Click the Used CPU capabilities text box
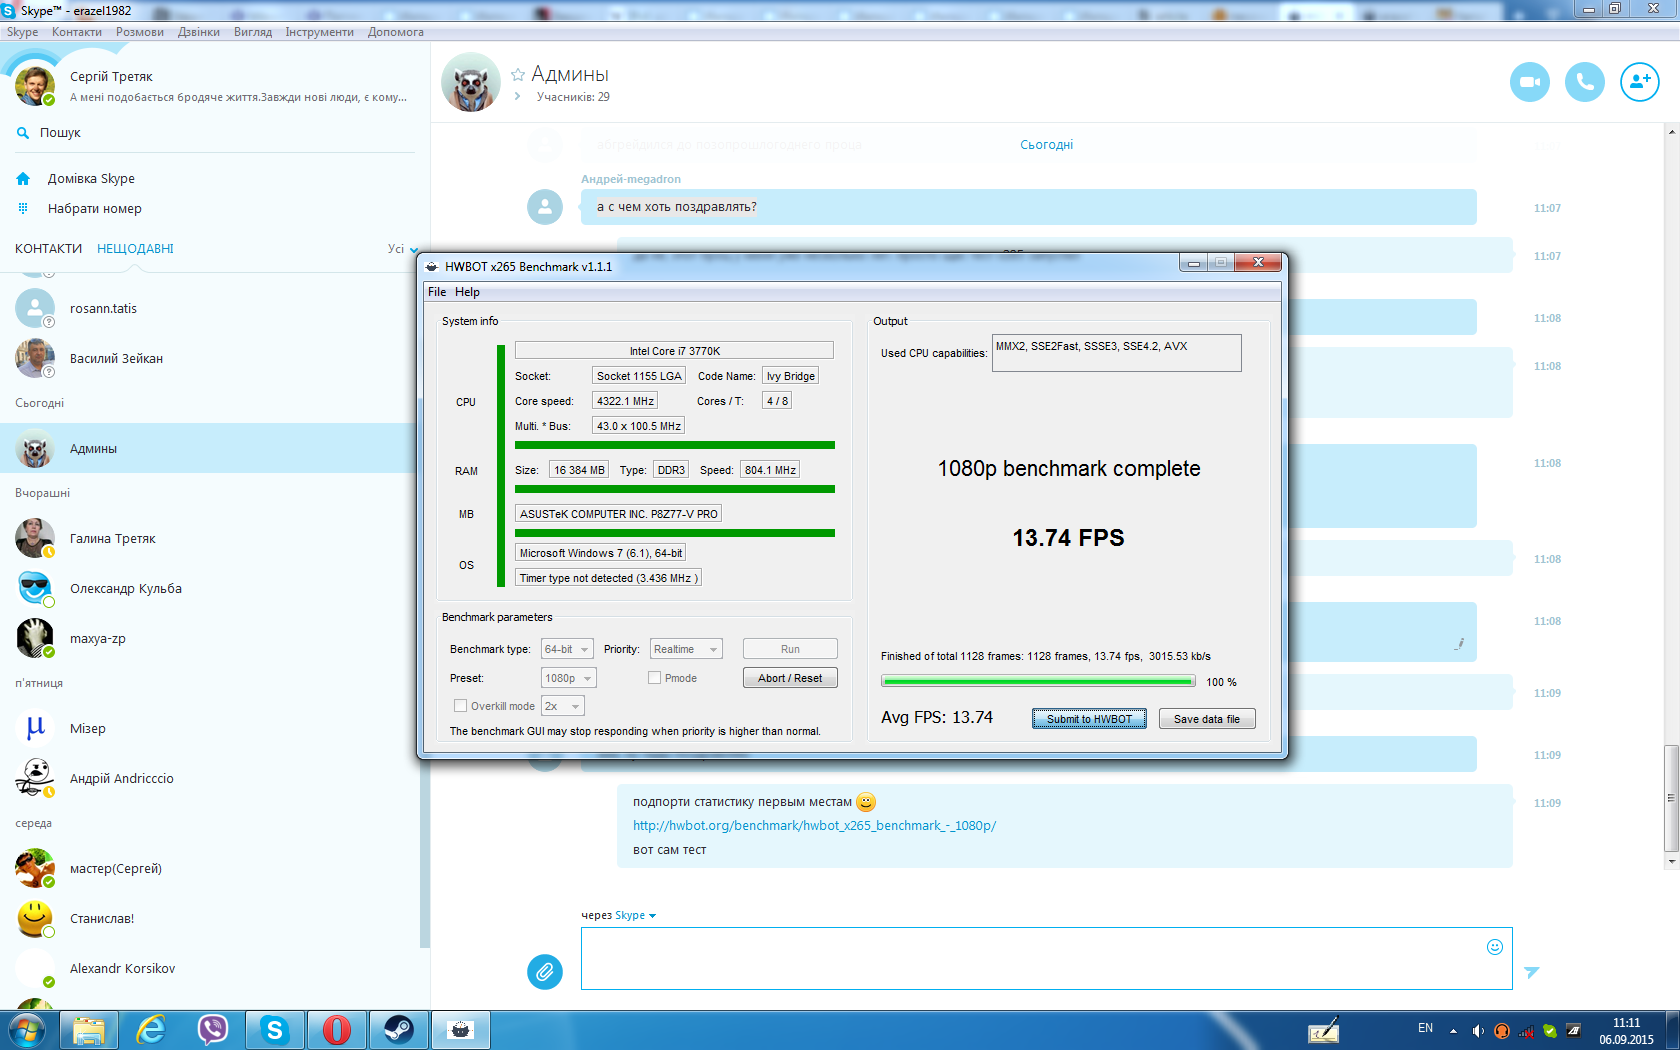Viewport: 1680px width, 1050px height. point(1116,353)
